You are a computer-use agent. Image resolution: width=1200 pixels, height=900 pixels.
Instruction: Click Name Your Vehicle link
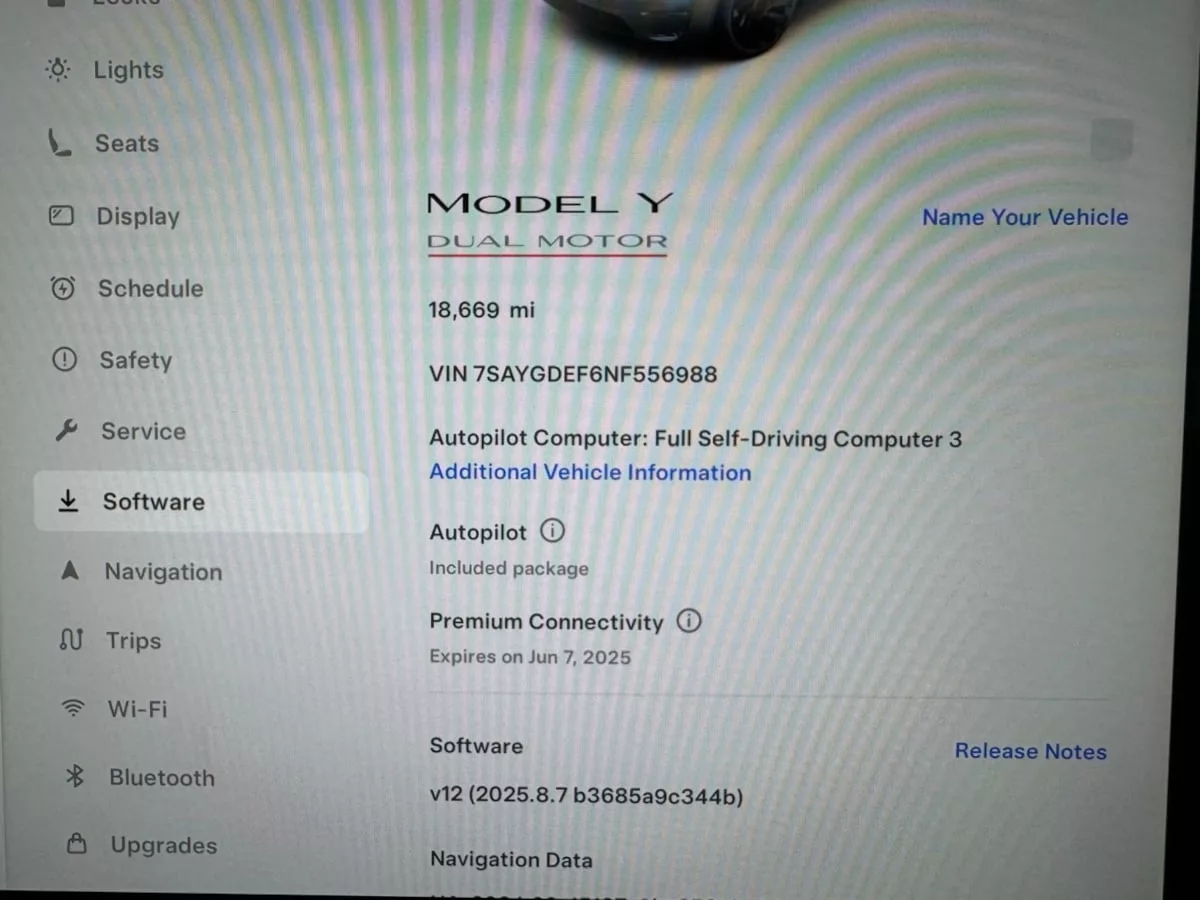1025,217
